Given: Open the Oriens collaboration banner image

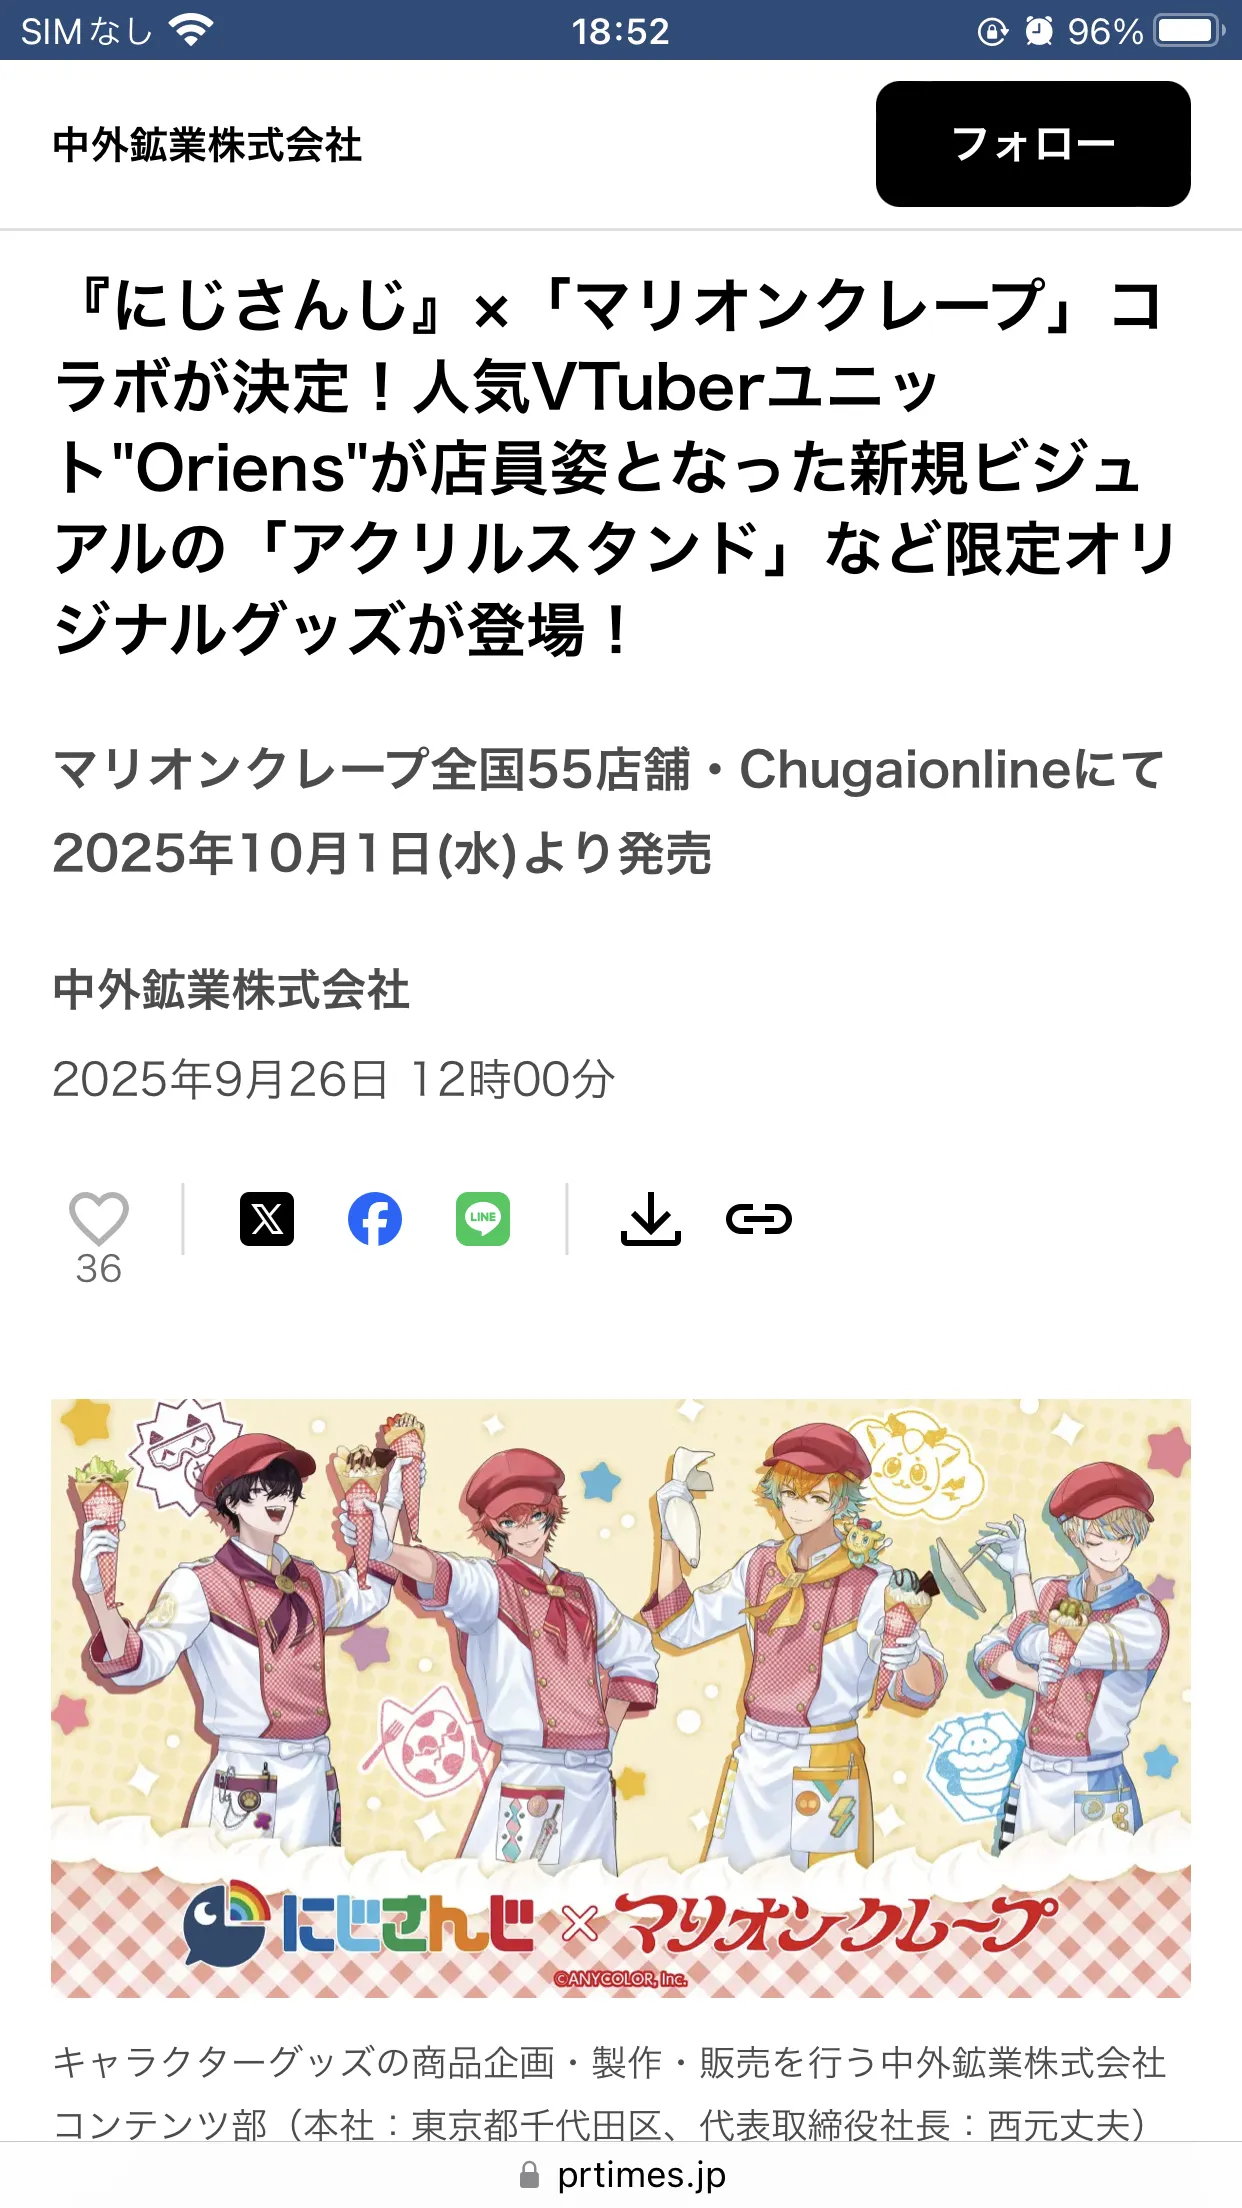Looking at the screenshot, I should pyautogui.click(x=621, y=1698).
